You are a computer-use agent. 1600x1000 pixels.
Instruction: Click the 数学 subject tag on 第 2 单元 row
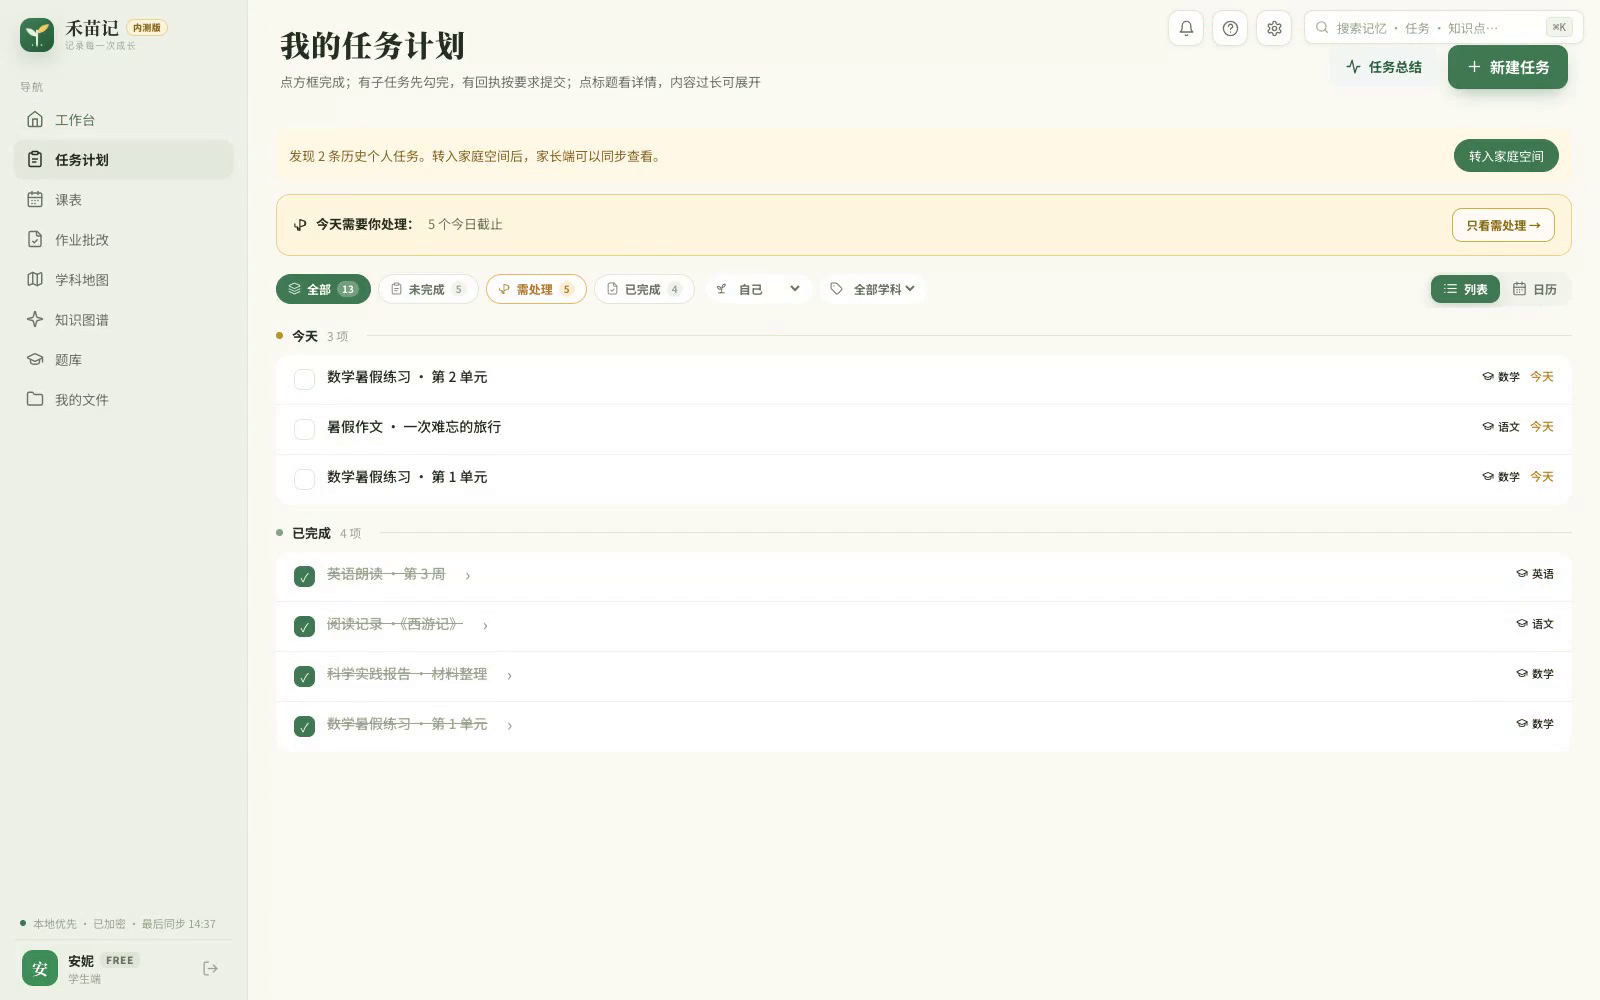pyautogui.click(x=1500, y=377)
